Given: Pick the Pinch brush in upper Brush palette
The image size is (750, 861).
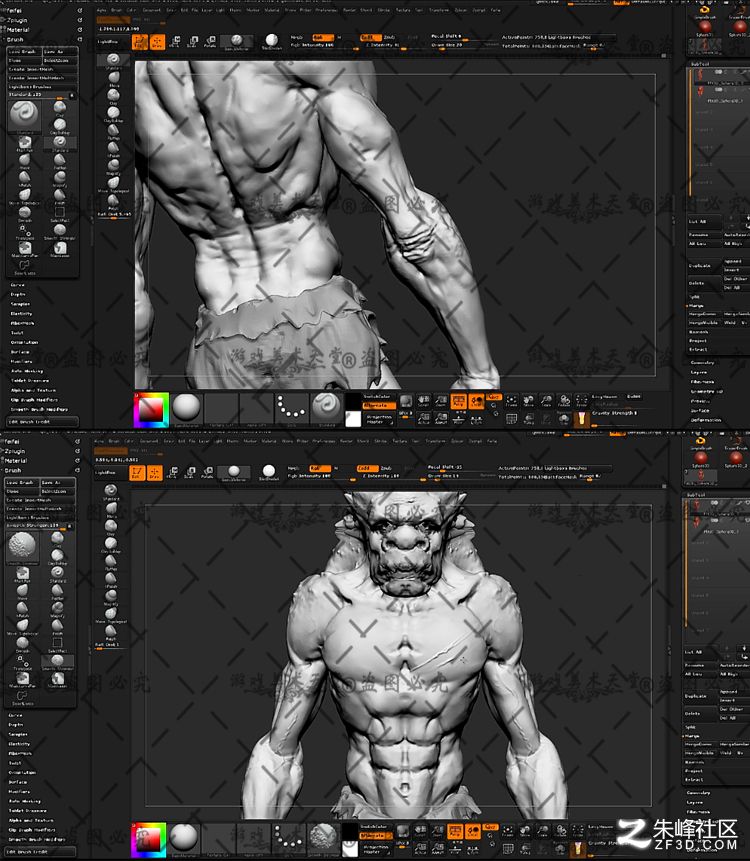Looking at the screenshot, I should pos(60,197).
